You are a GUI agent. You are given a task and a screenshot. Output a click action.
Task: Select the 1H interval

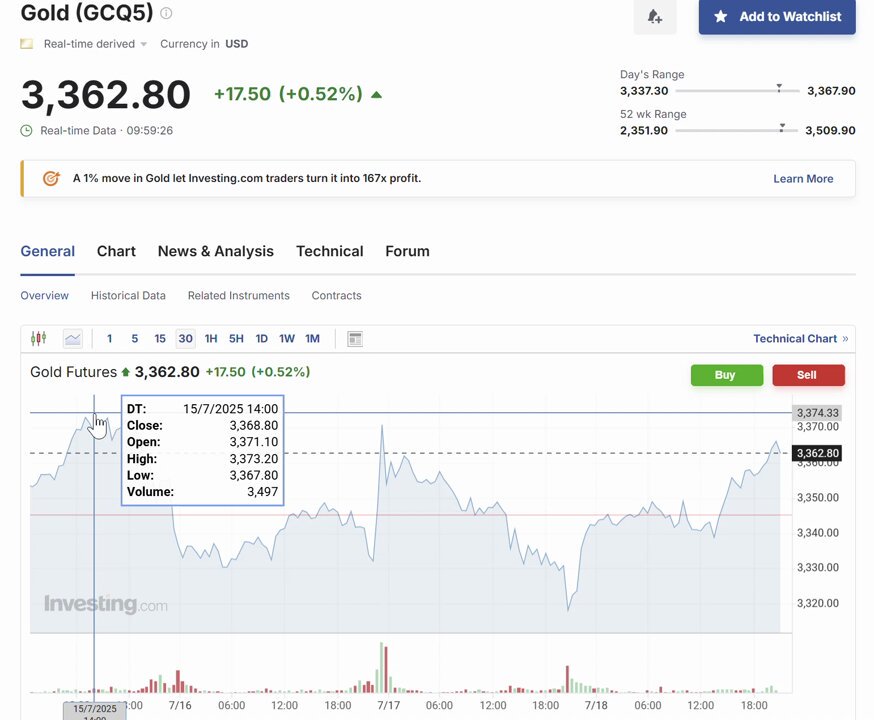point(211,339)
